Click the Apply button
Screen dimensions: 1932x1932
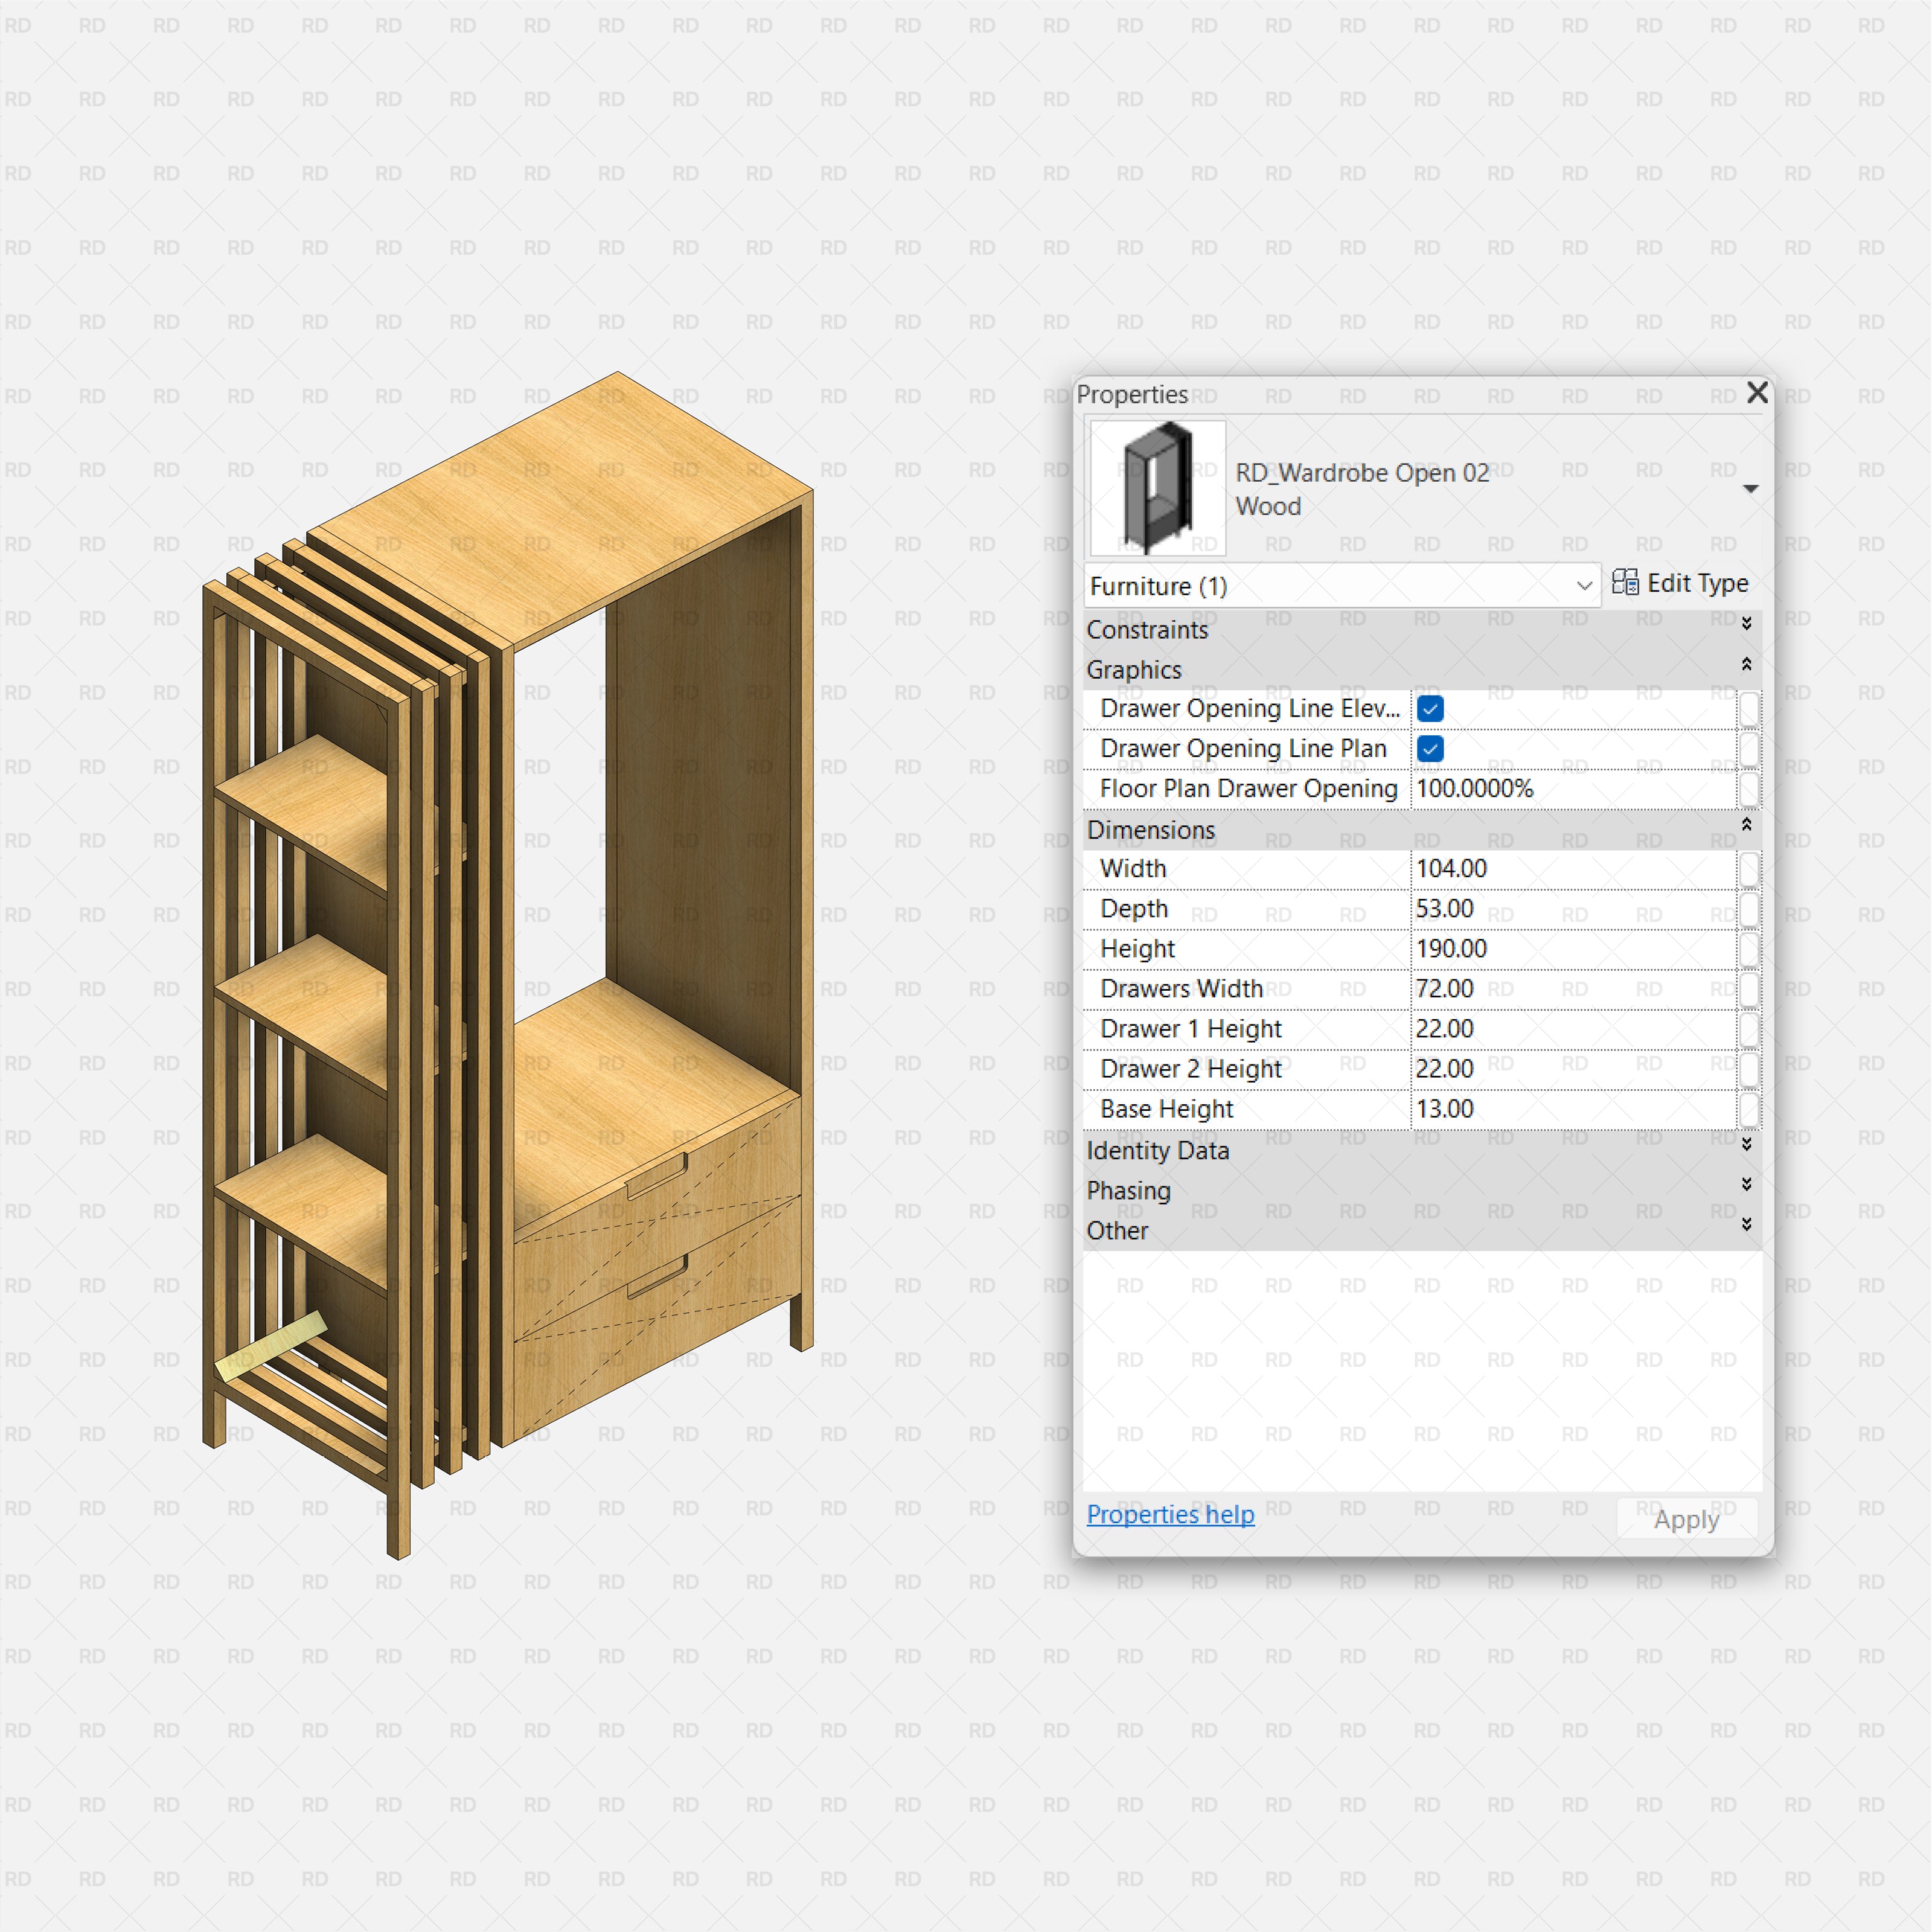pos(1686,1518)
